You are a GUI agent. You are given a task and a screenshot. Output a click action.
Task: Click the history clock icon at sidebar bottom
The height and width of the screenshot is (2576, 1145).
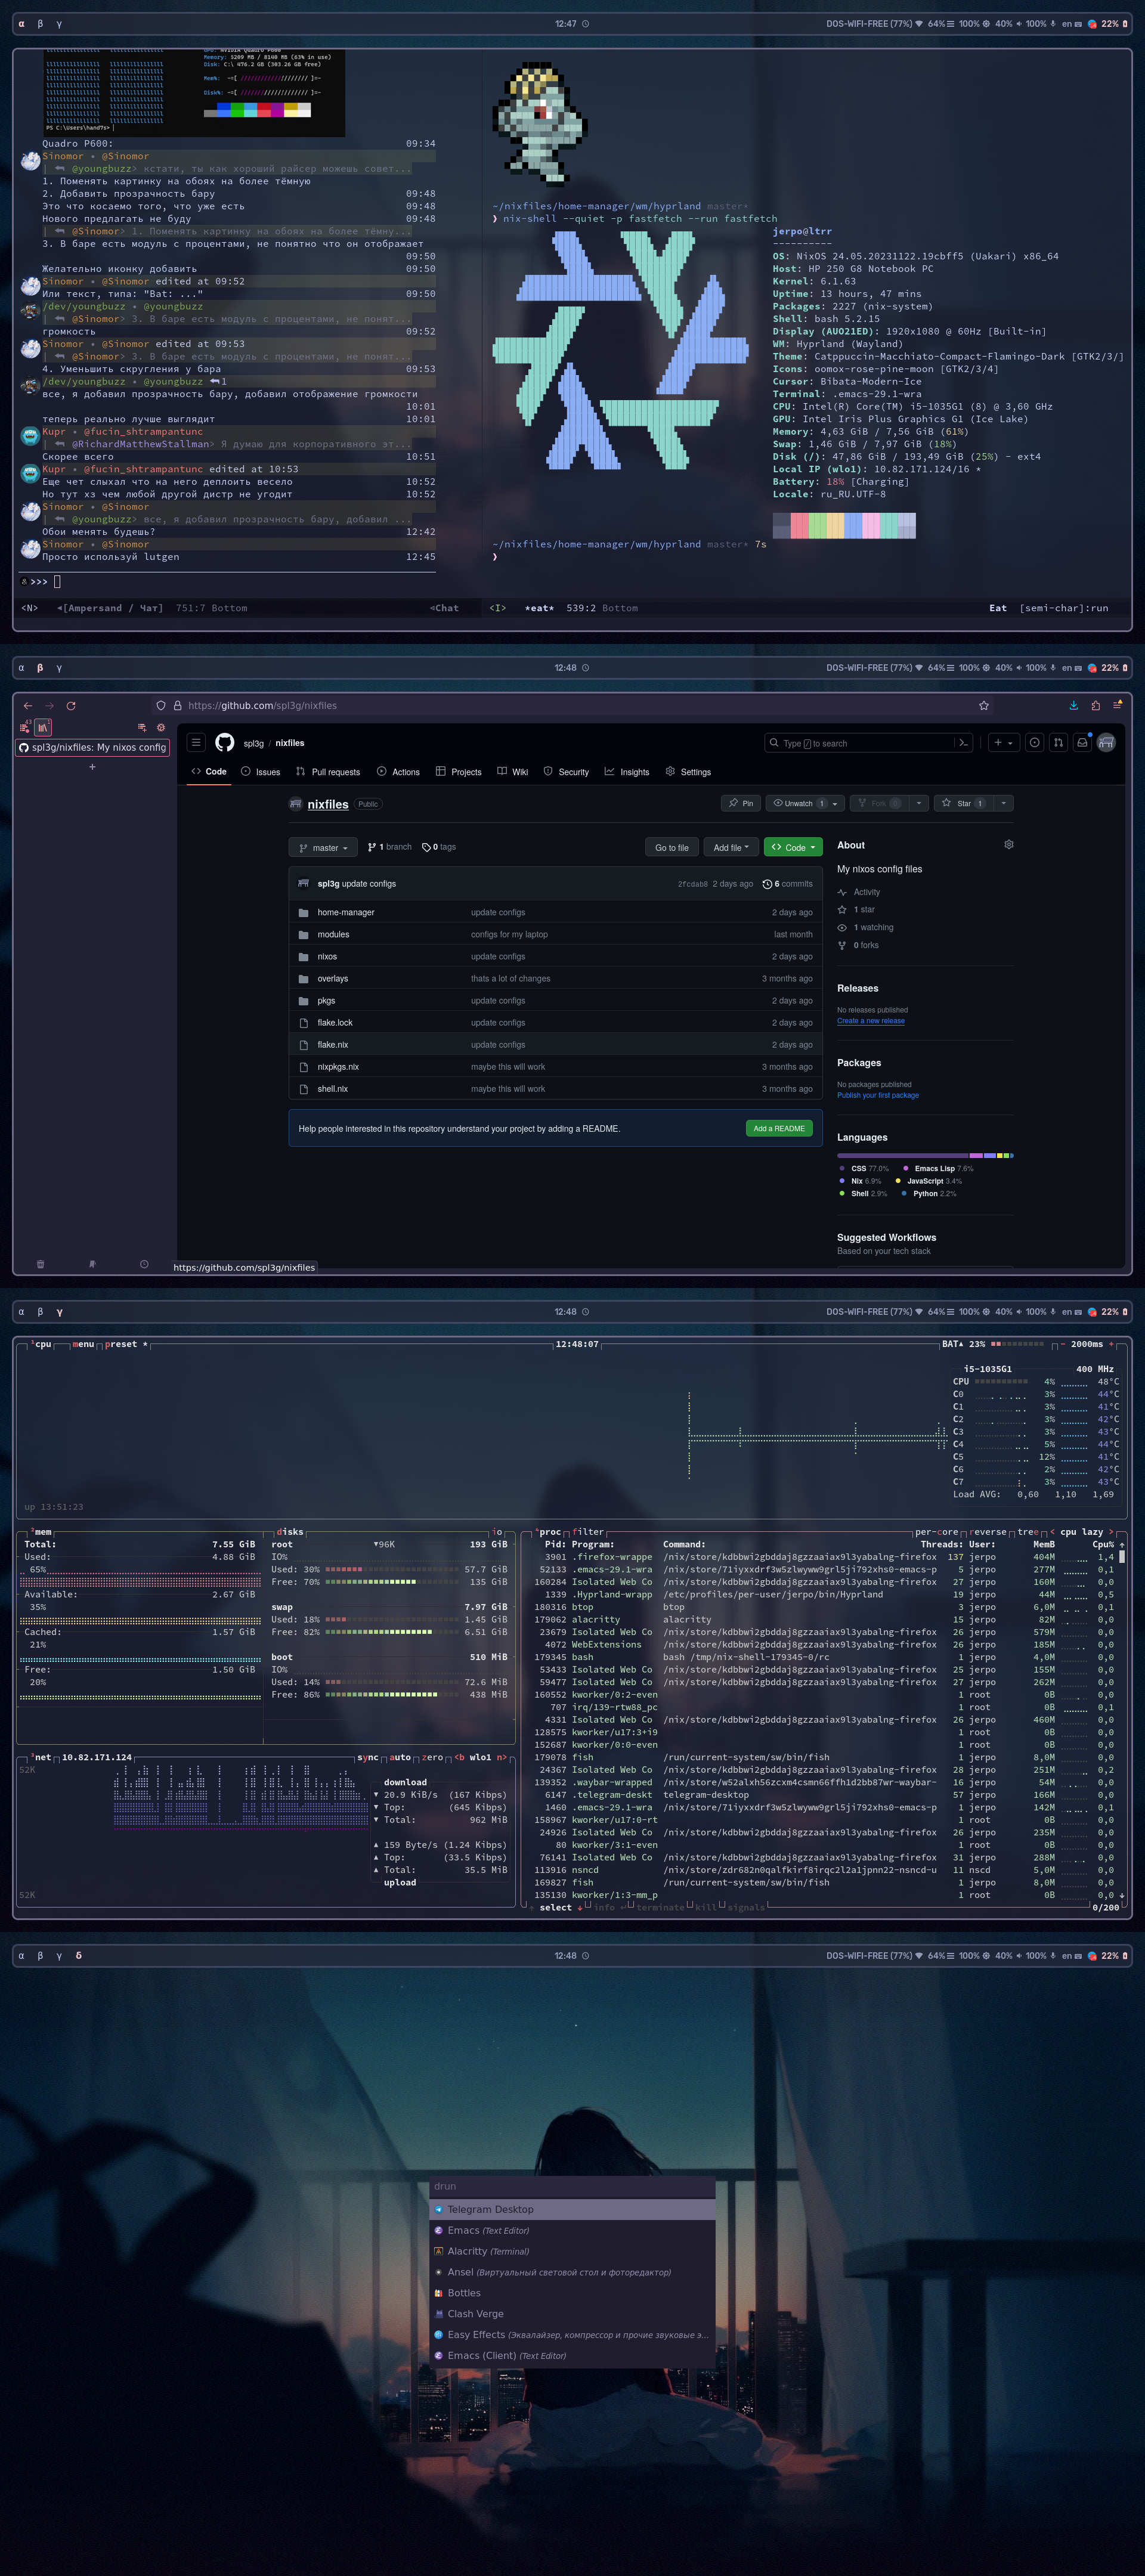click(x=144, y=1264)
